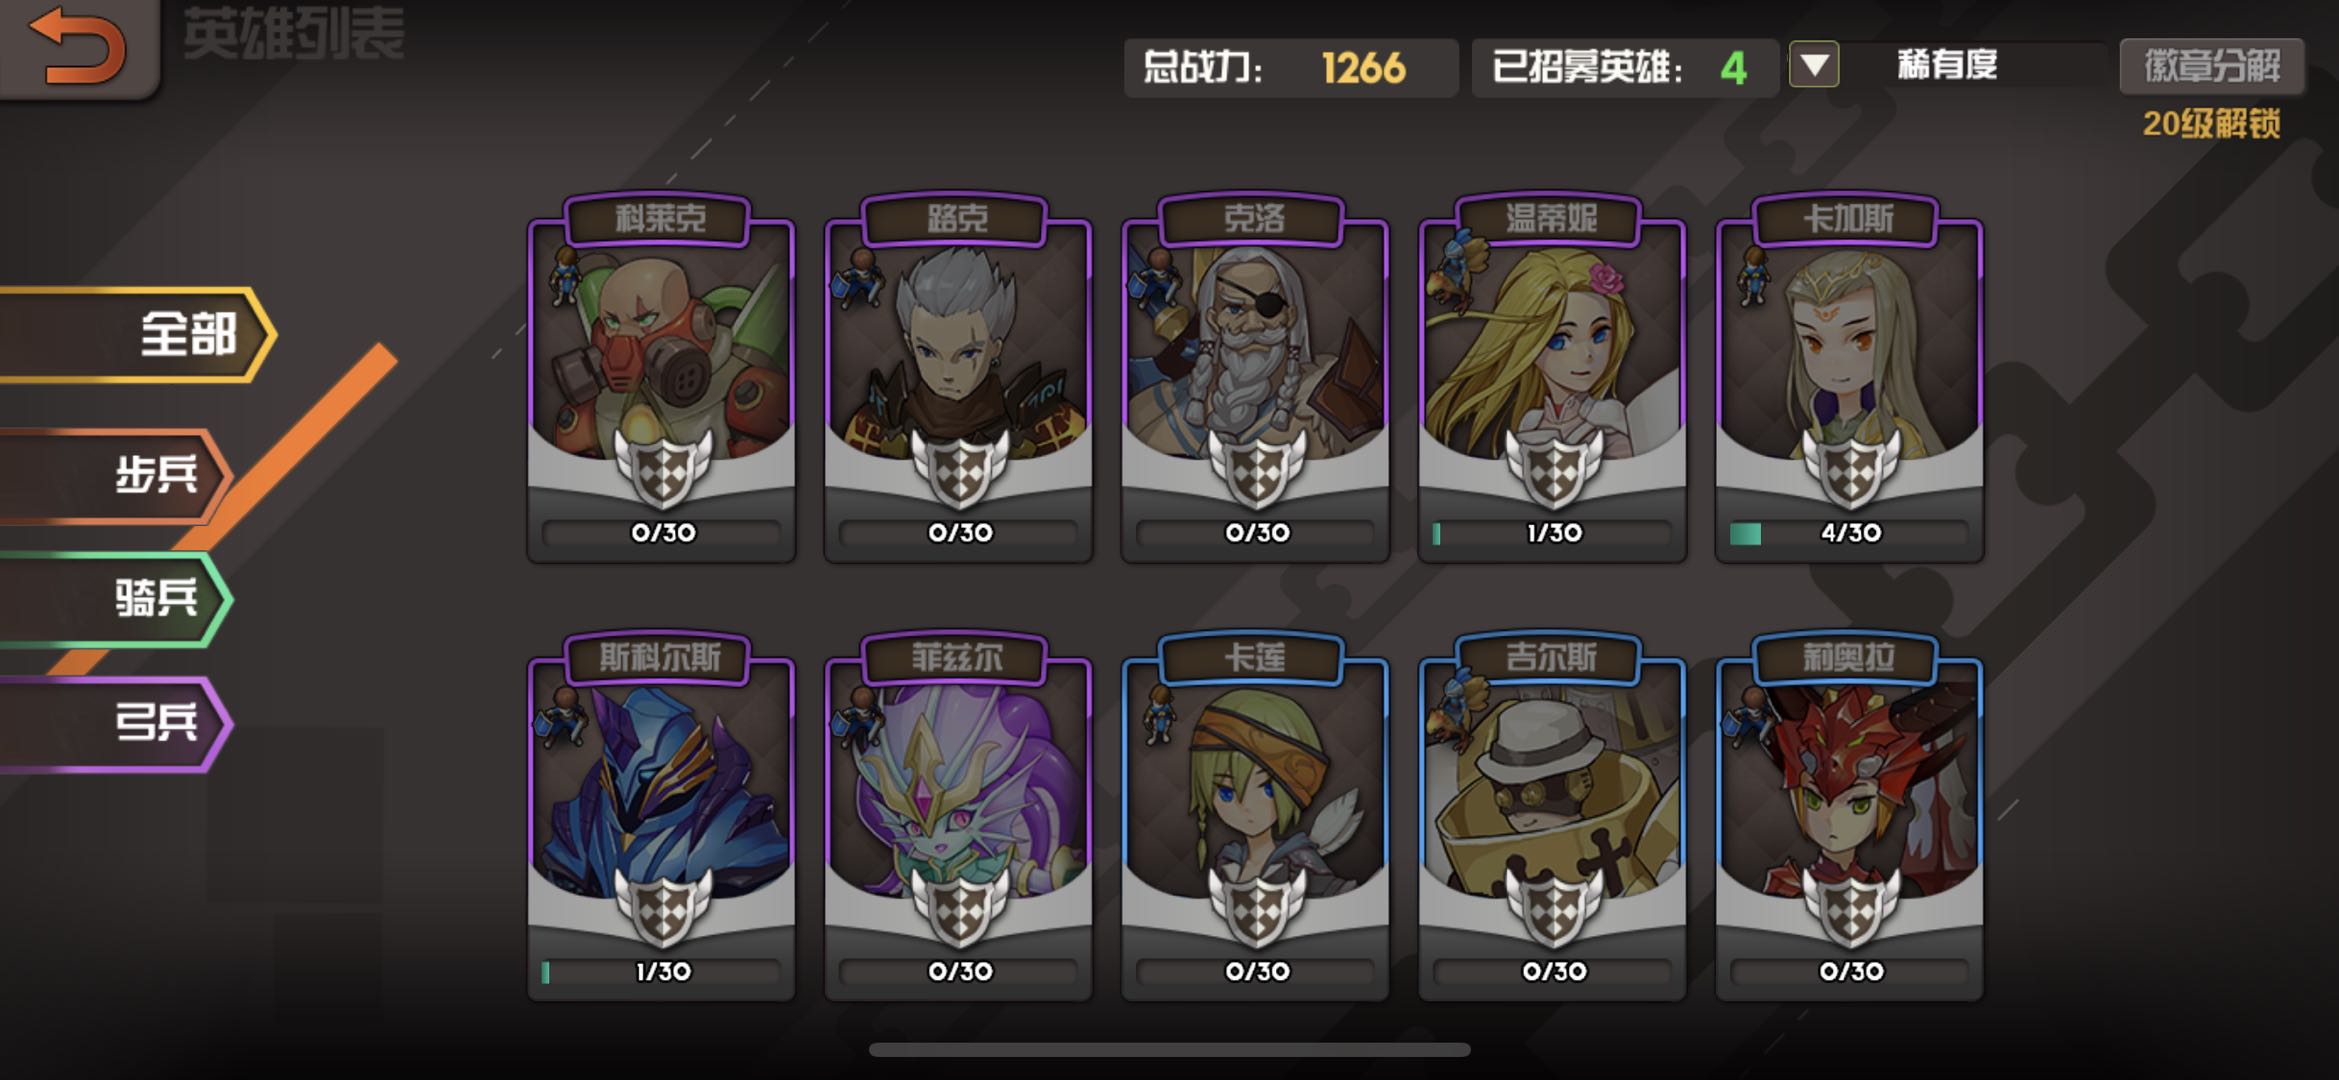Switch to the 步兵 infantry tab
Screen dimensions: 2339x1080
(115, 475)
